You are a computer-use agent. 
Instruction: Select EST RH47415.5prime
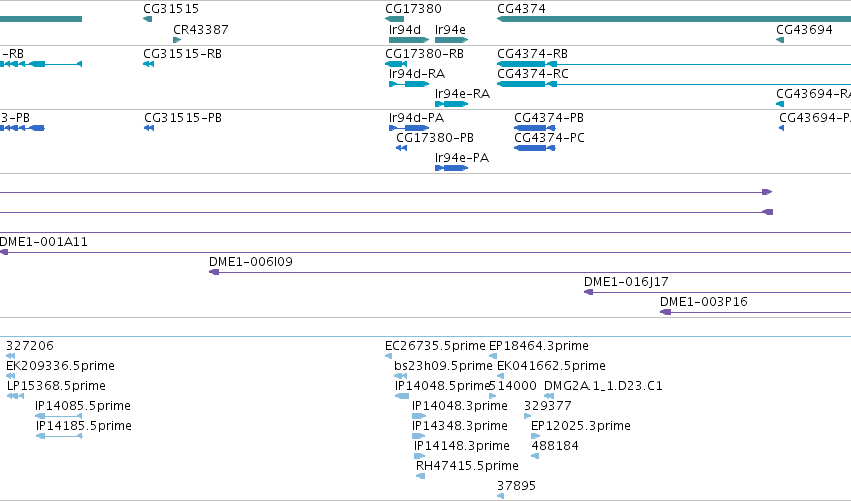pyautogui.click(x=467, y=467)
